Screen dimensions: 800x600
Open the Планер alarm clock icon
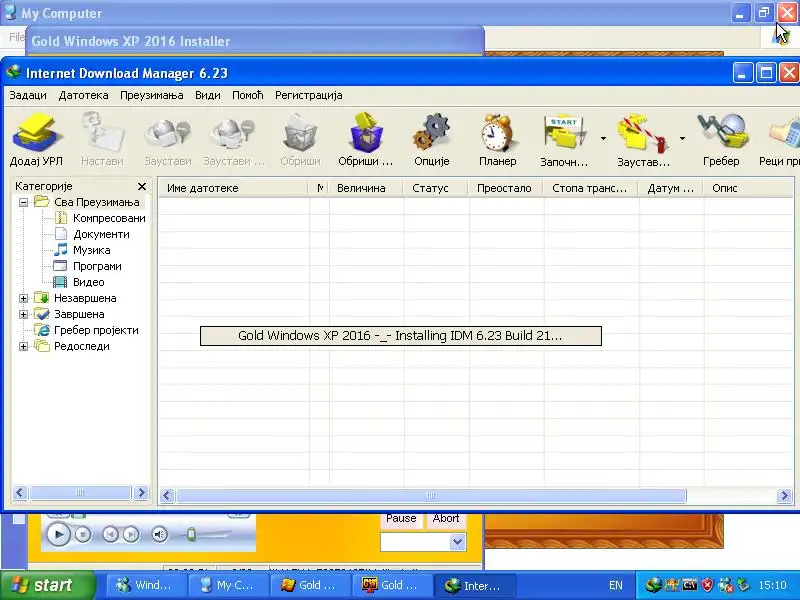(x=497, y=139)
